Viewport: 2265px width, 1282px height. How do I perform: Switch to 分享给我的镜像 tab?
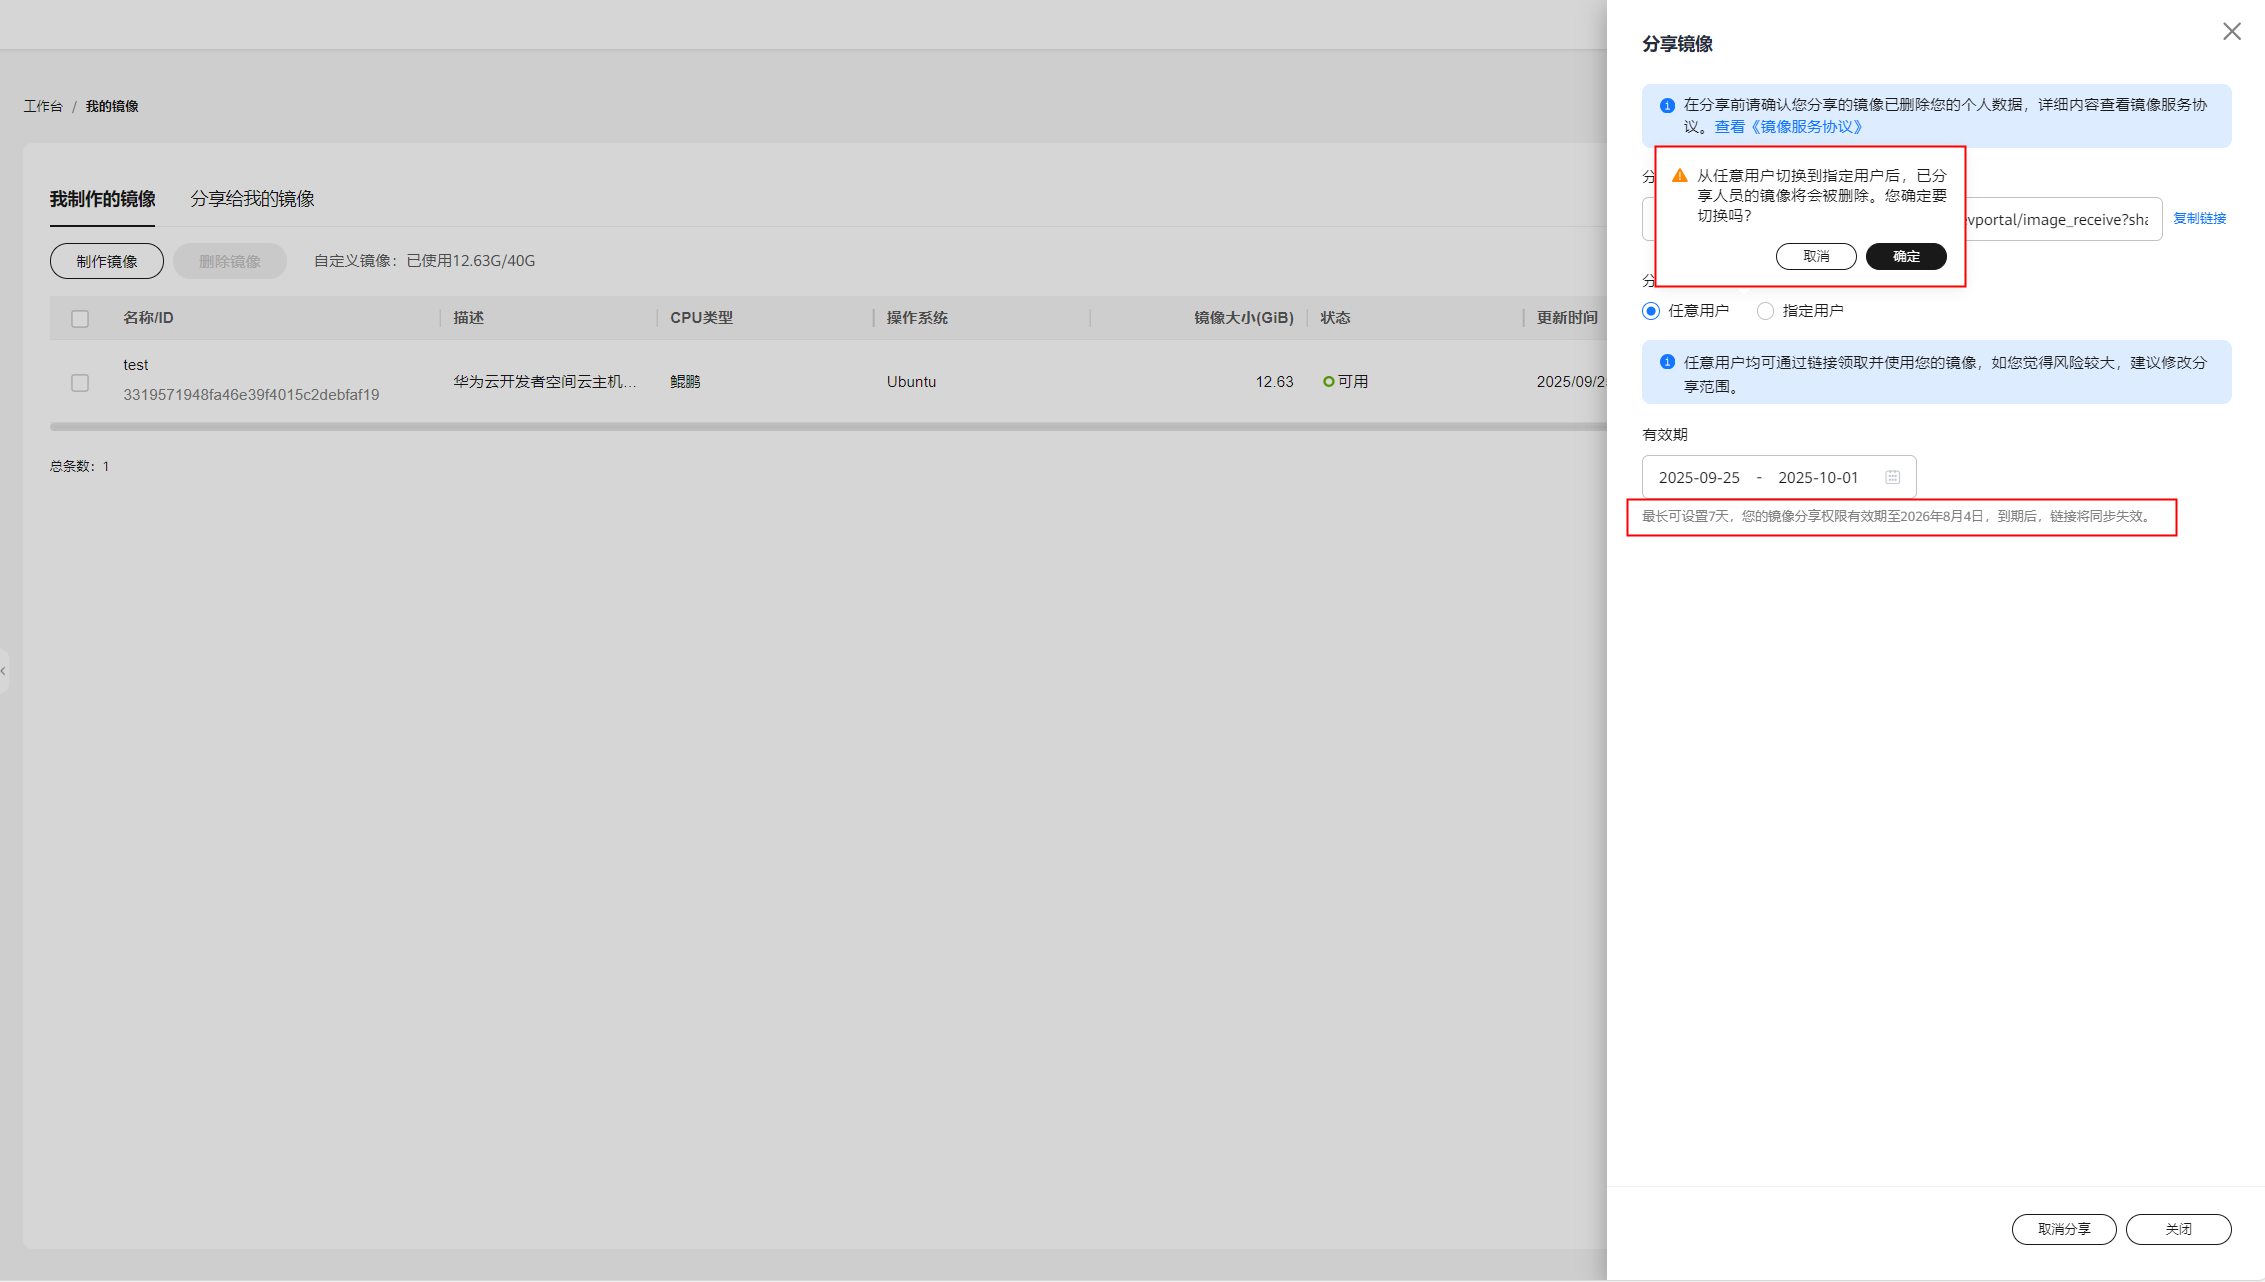[252, 199]
